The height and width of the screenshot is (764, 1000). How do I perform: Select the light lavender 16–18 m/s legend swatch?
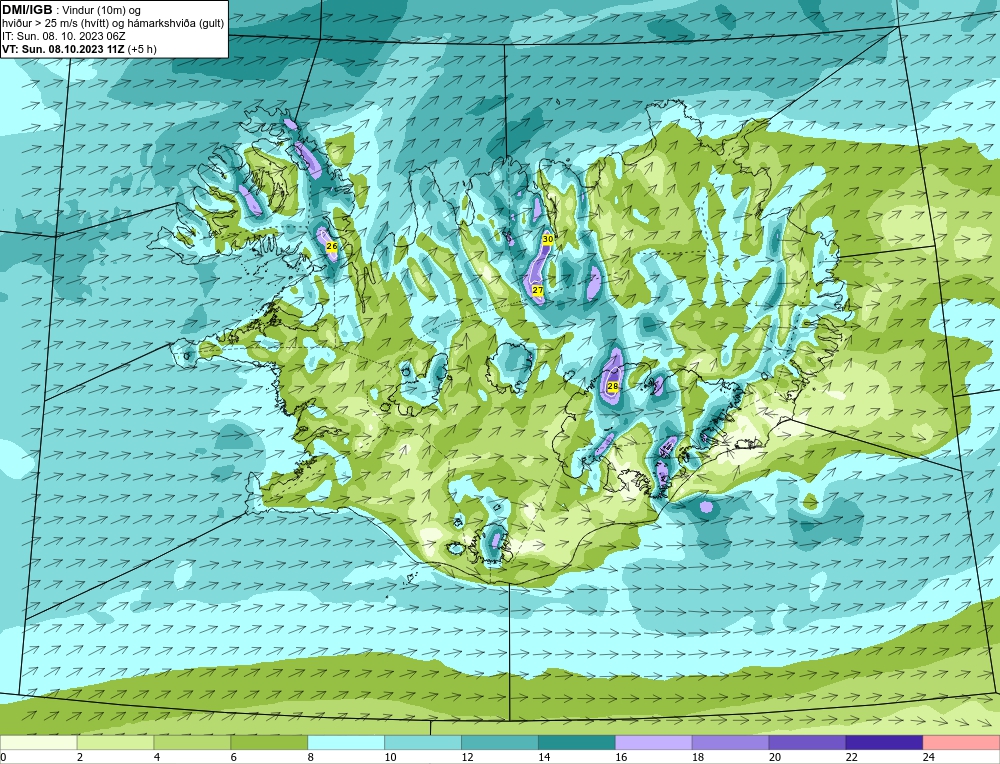coord(654,742)
